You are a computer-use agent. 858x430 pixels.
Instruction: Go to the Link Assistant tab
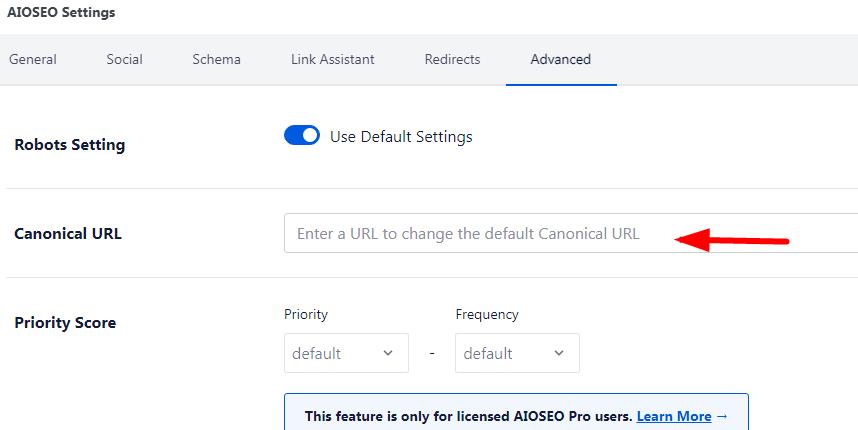click(x=333, y=59)
